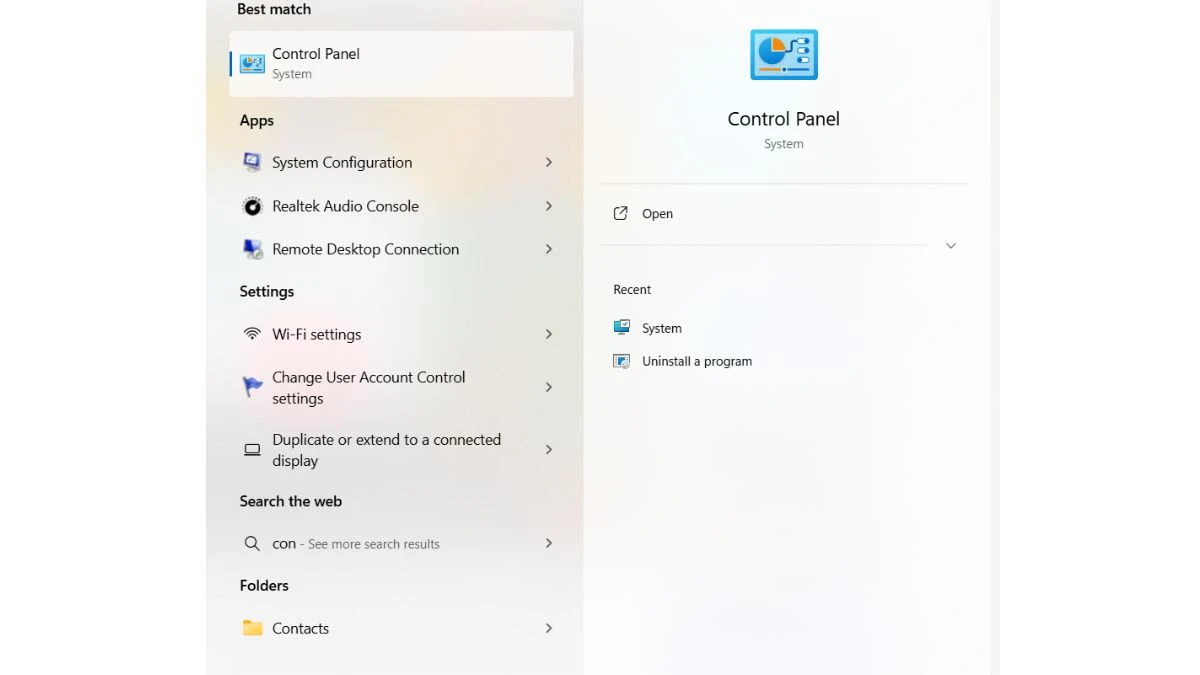Expand Contacts folder result chevron

click(x=548, y=628)
